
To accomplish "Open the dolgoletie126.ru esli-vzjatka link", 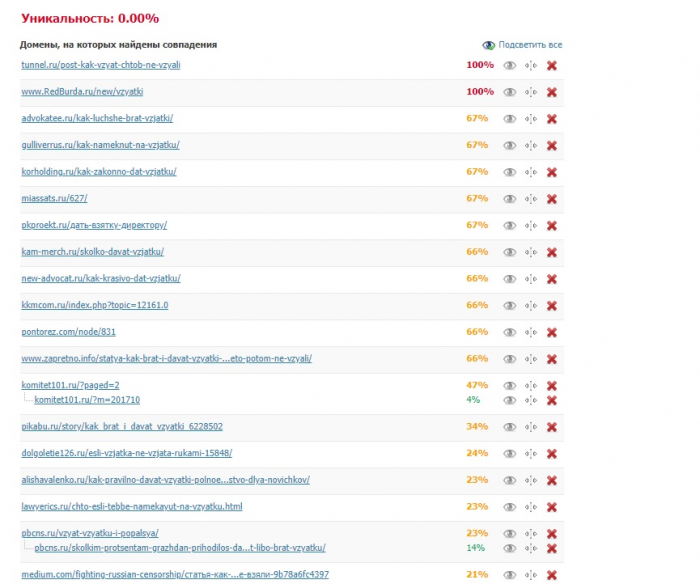I will tap(127, 453).
